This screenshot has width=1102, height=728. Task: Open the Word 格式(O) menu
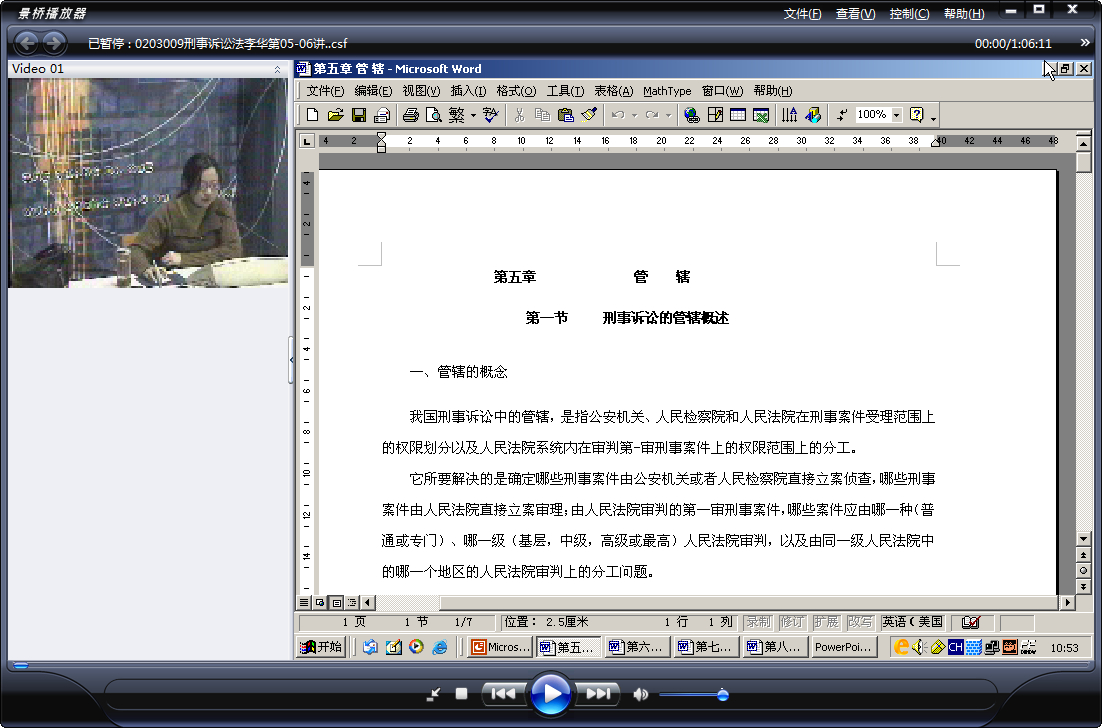click(516, 91)
